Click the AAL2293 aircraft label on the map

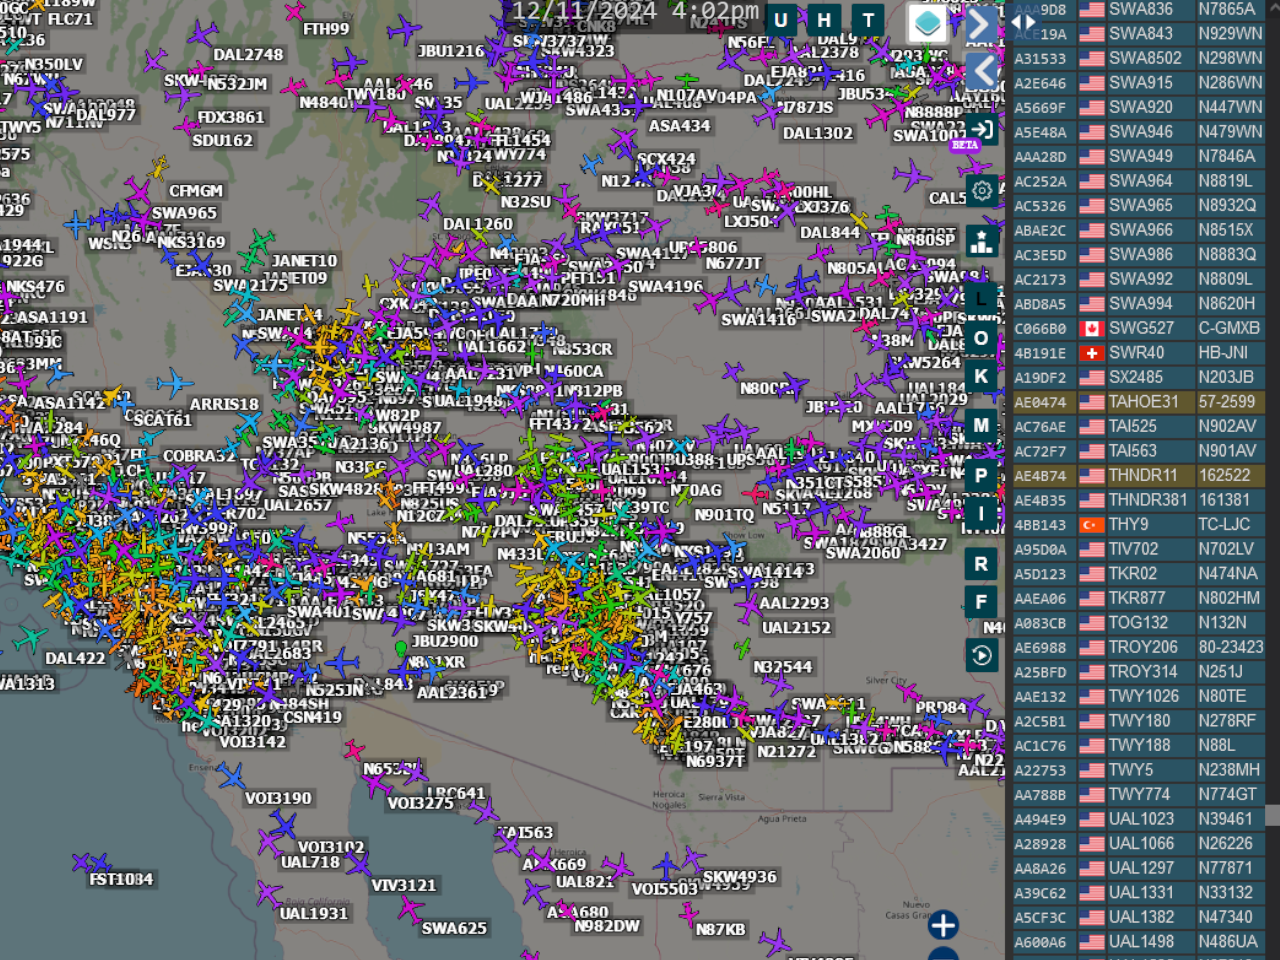[x=794, y=603]
